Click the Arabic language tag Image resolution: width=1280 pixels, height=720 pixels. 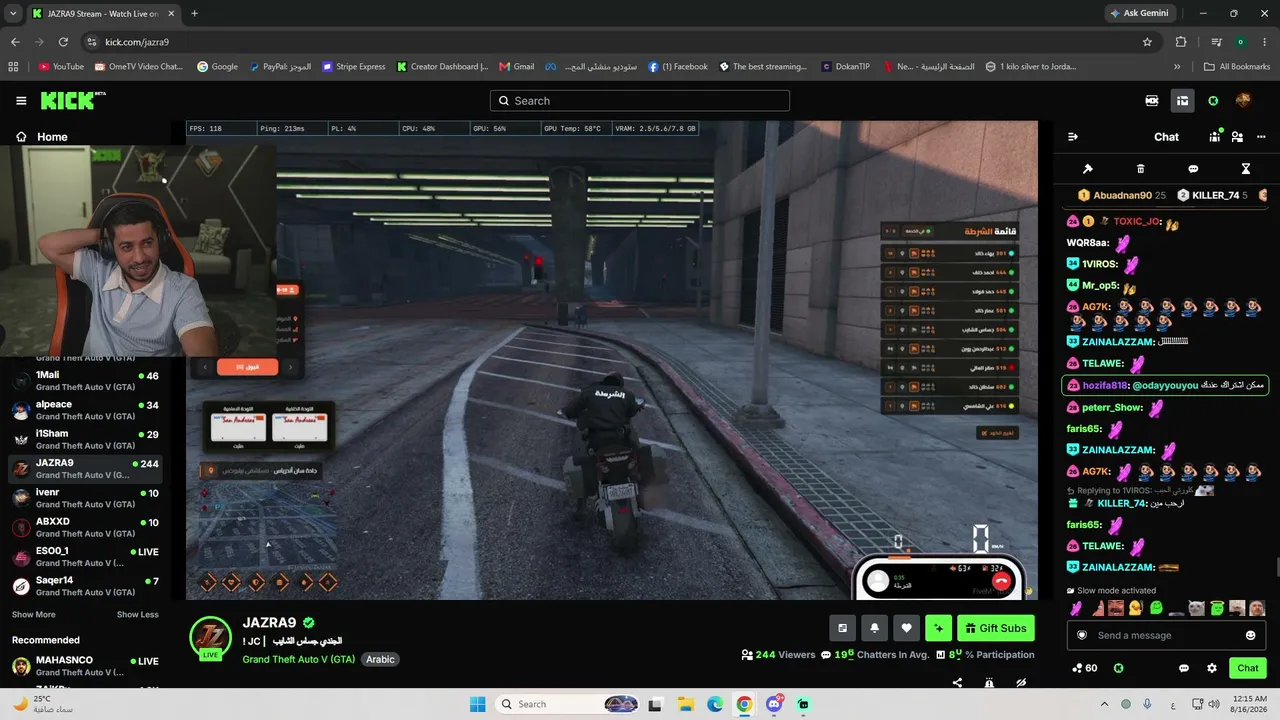(380, 659)
